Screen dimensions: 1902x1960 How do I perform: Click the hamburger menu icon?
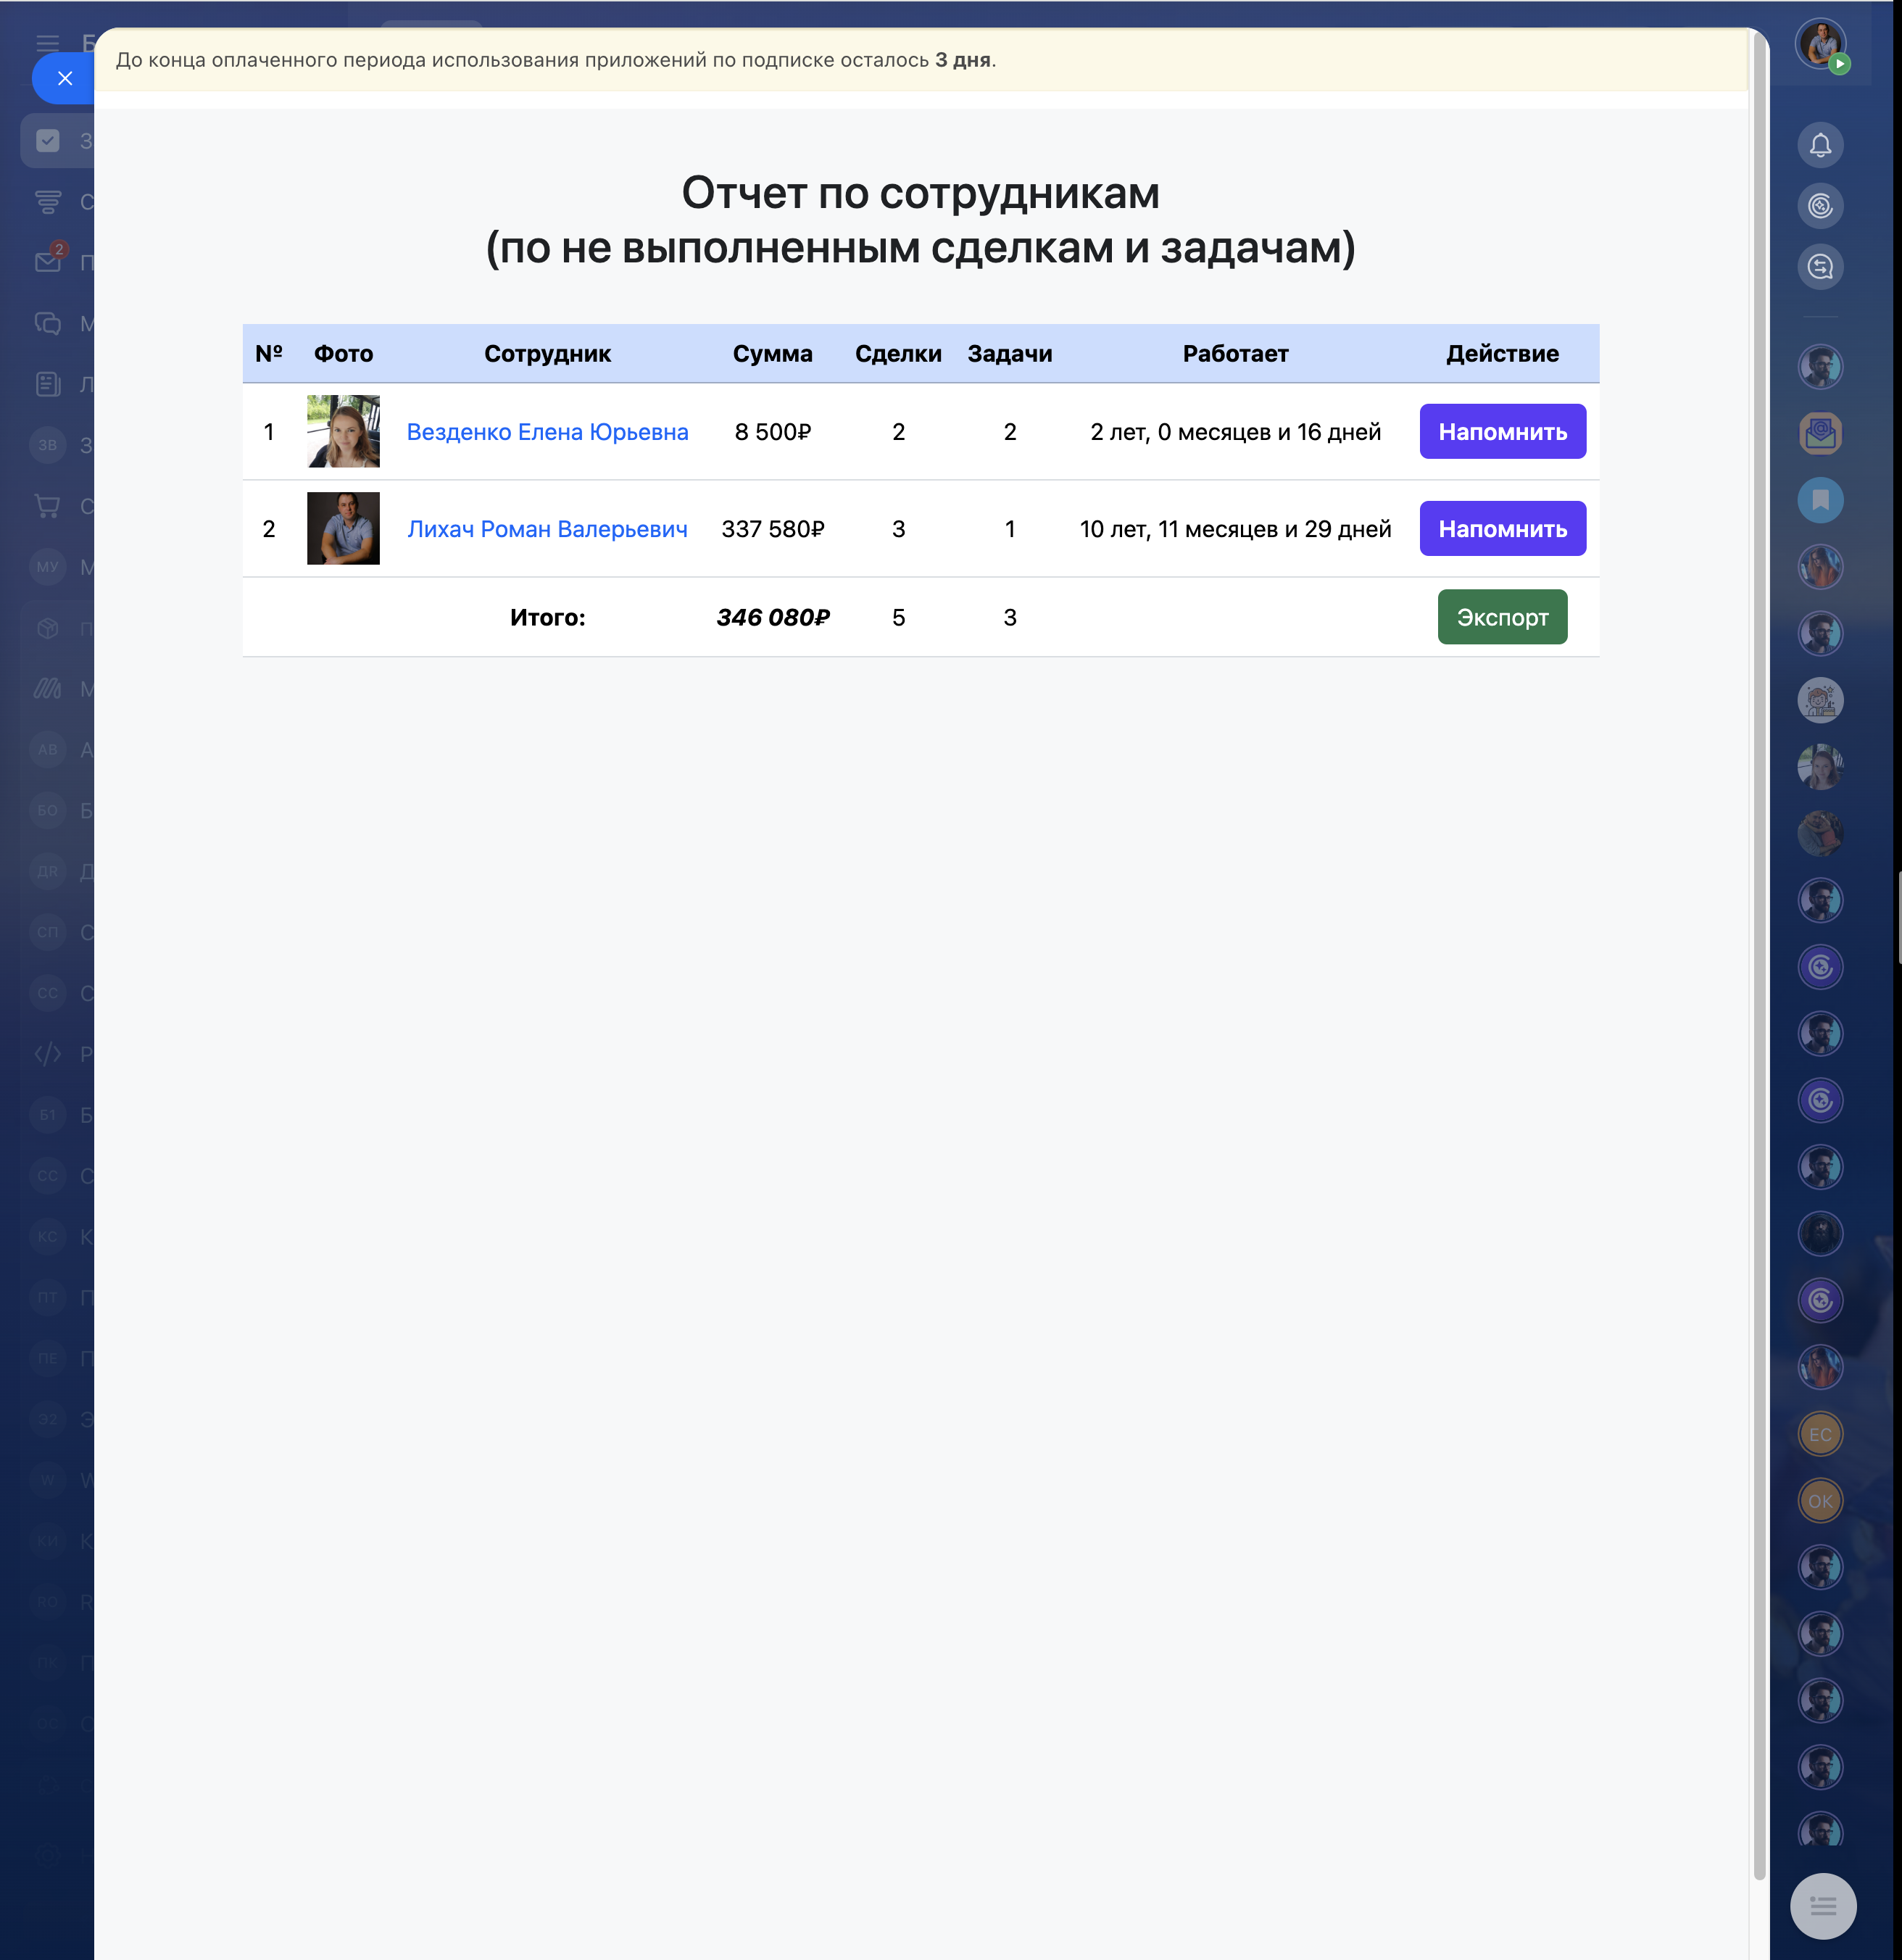(47, 42)
